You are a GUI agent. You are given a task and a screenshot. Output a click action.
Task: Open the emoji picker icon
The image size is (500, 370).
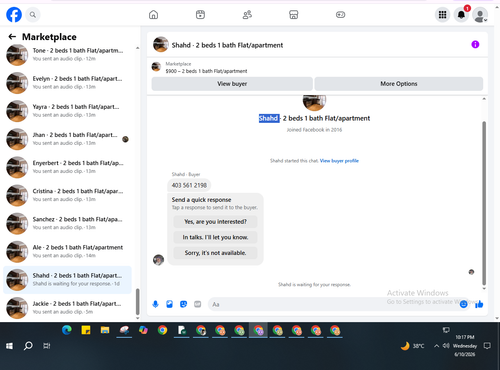pyautogui.click(x=463, y=304)
